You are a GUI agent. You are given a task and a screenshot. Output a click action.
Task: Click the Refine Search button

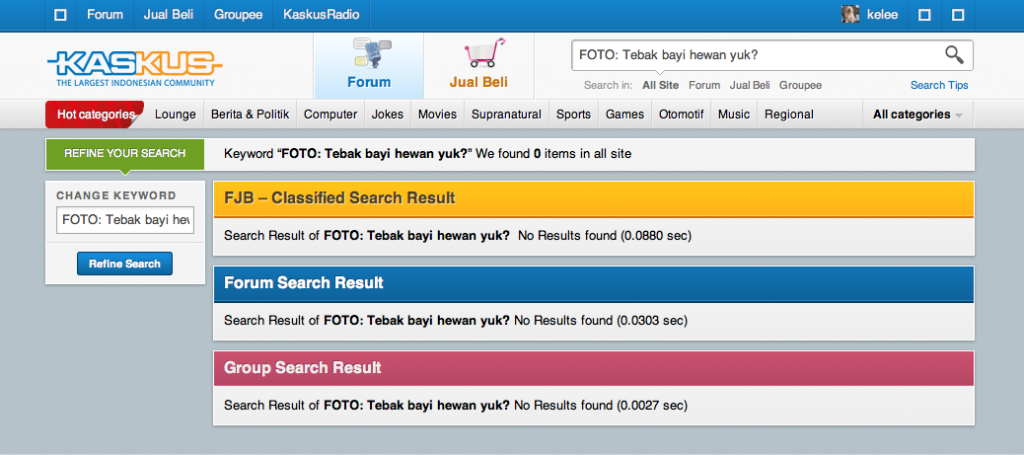pos(125,264)
